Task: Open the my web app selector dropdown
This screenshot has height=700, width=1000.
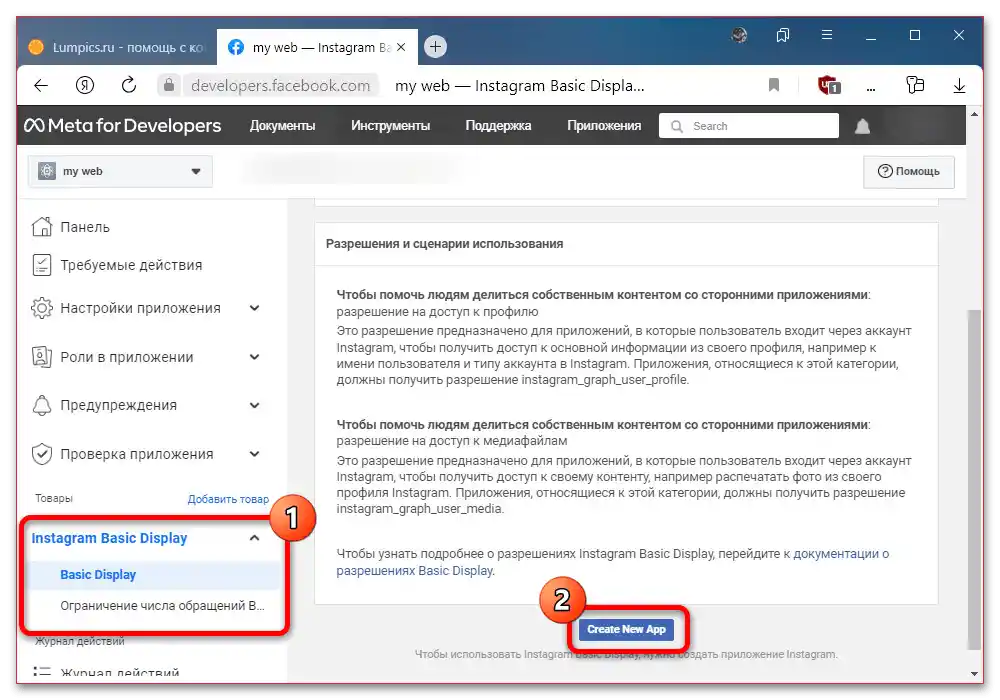Action: [118, 171]
